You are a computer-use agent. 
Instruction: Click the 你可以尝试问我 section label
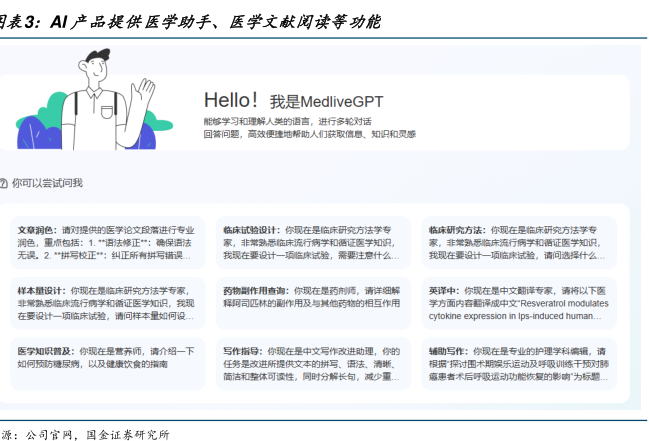point(47,183)
